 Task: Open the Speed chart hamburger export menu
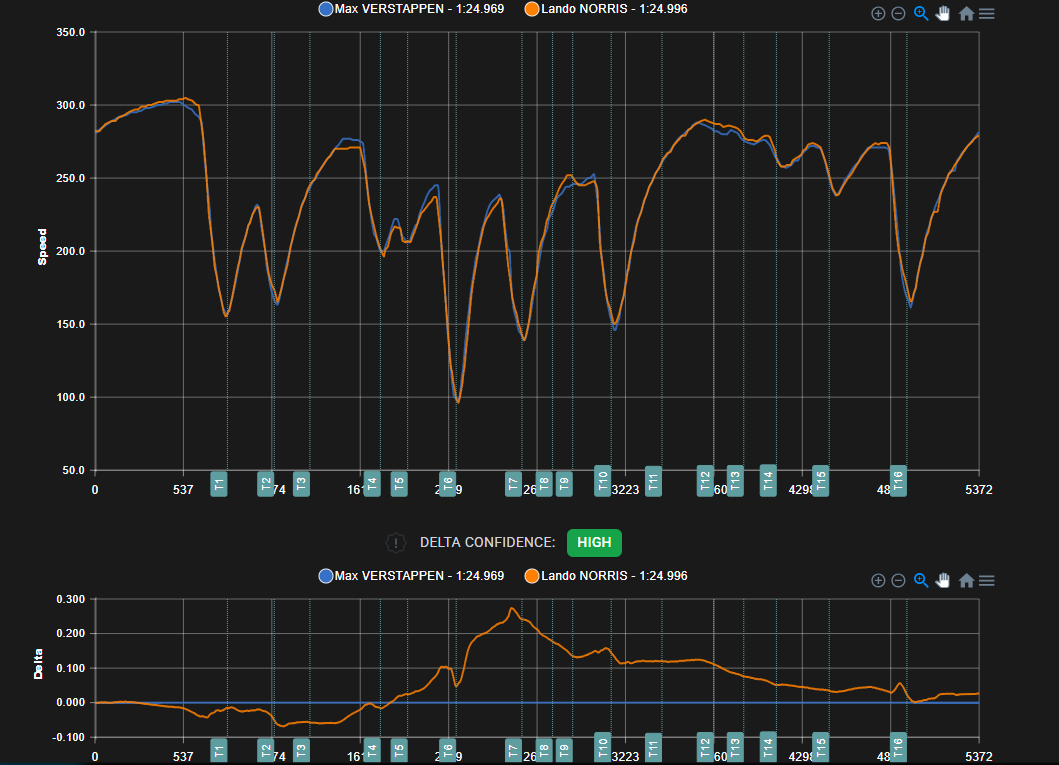pos(987,14)
